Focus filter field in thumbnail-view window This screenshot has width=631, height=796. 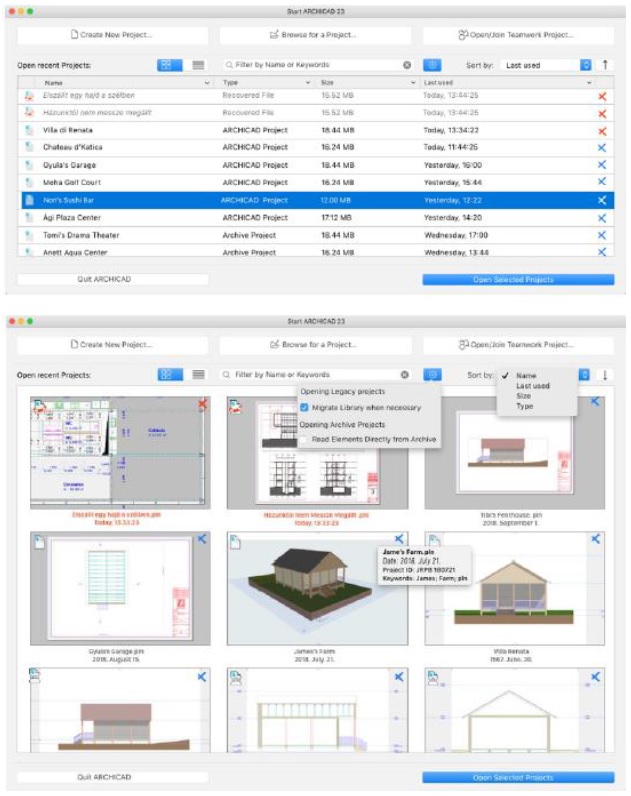pyautogui.click(x=313, y=375)
